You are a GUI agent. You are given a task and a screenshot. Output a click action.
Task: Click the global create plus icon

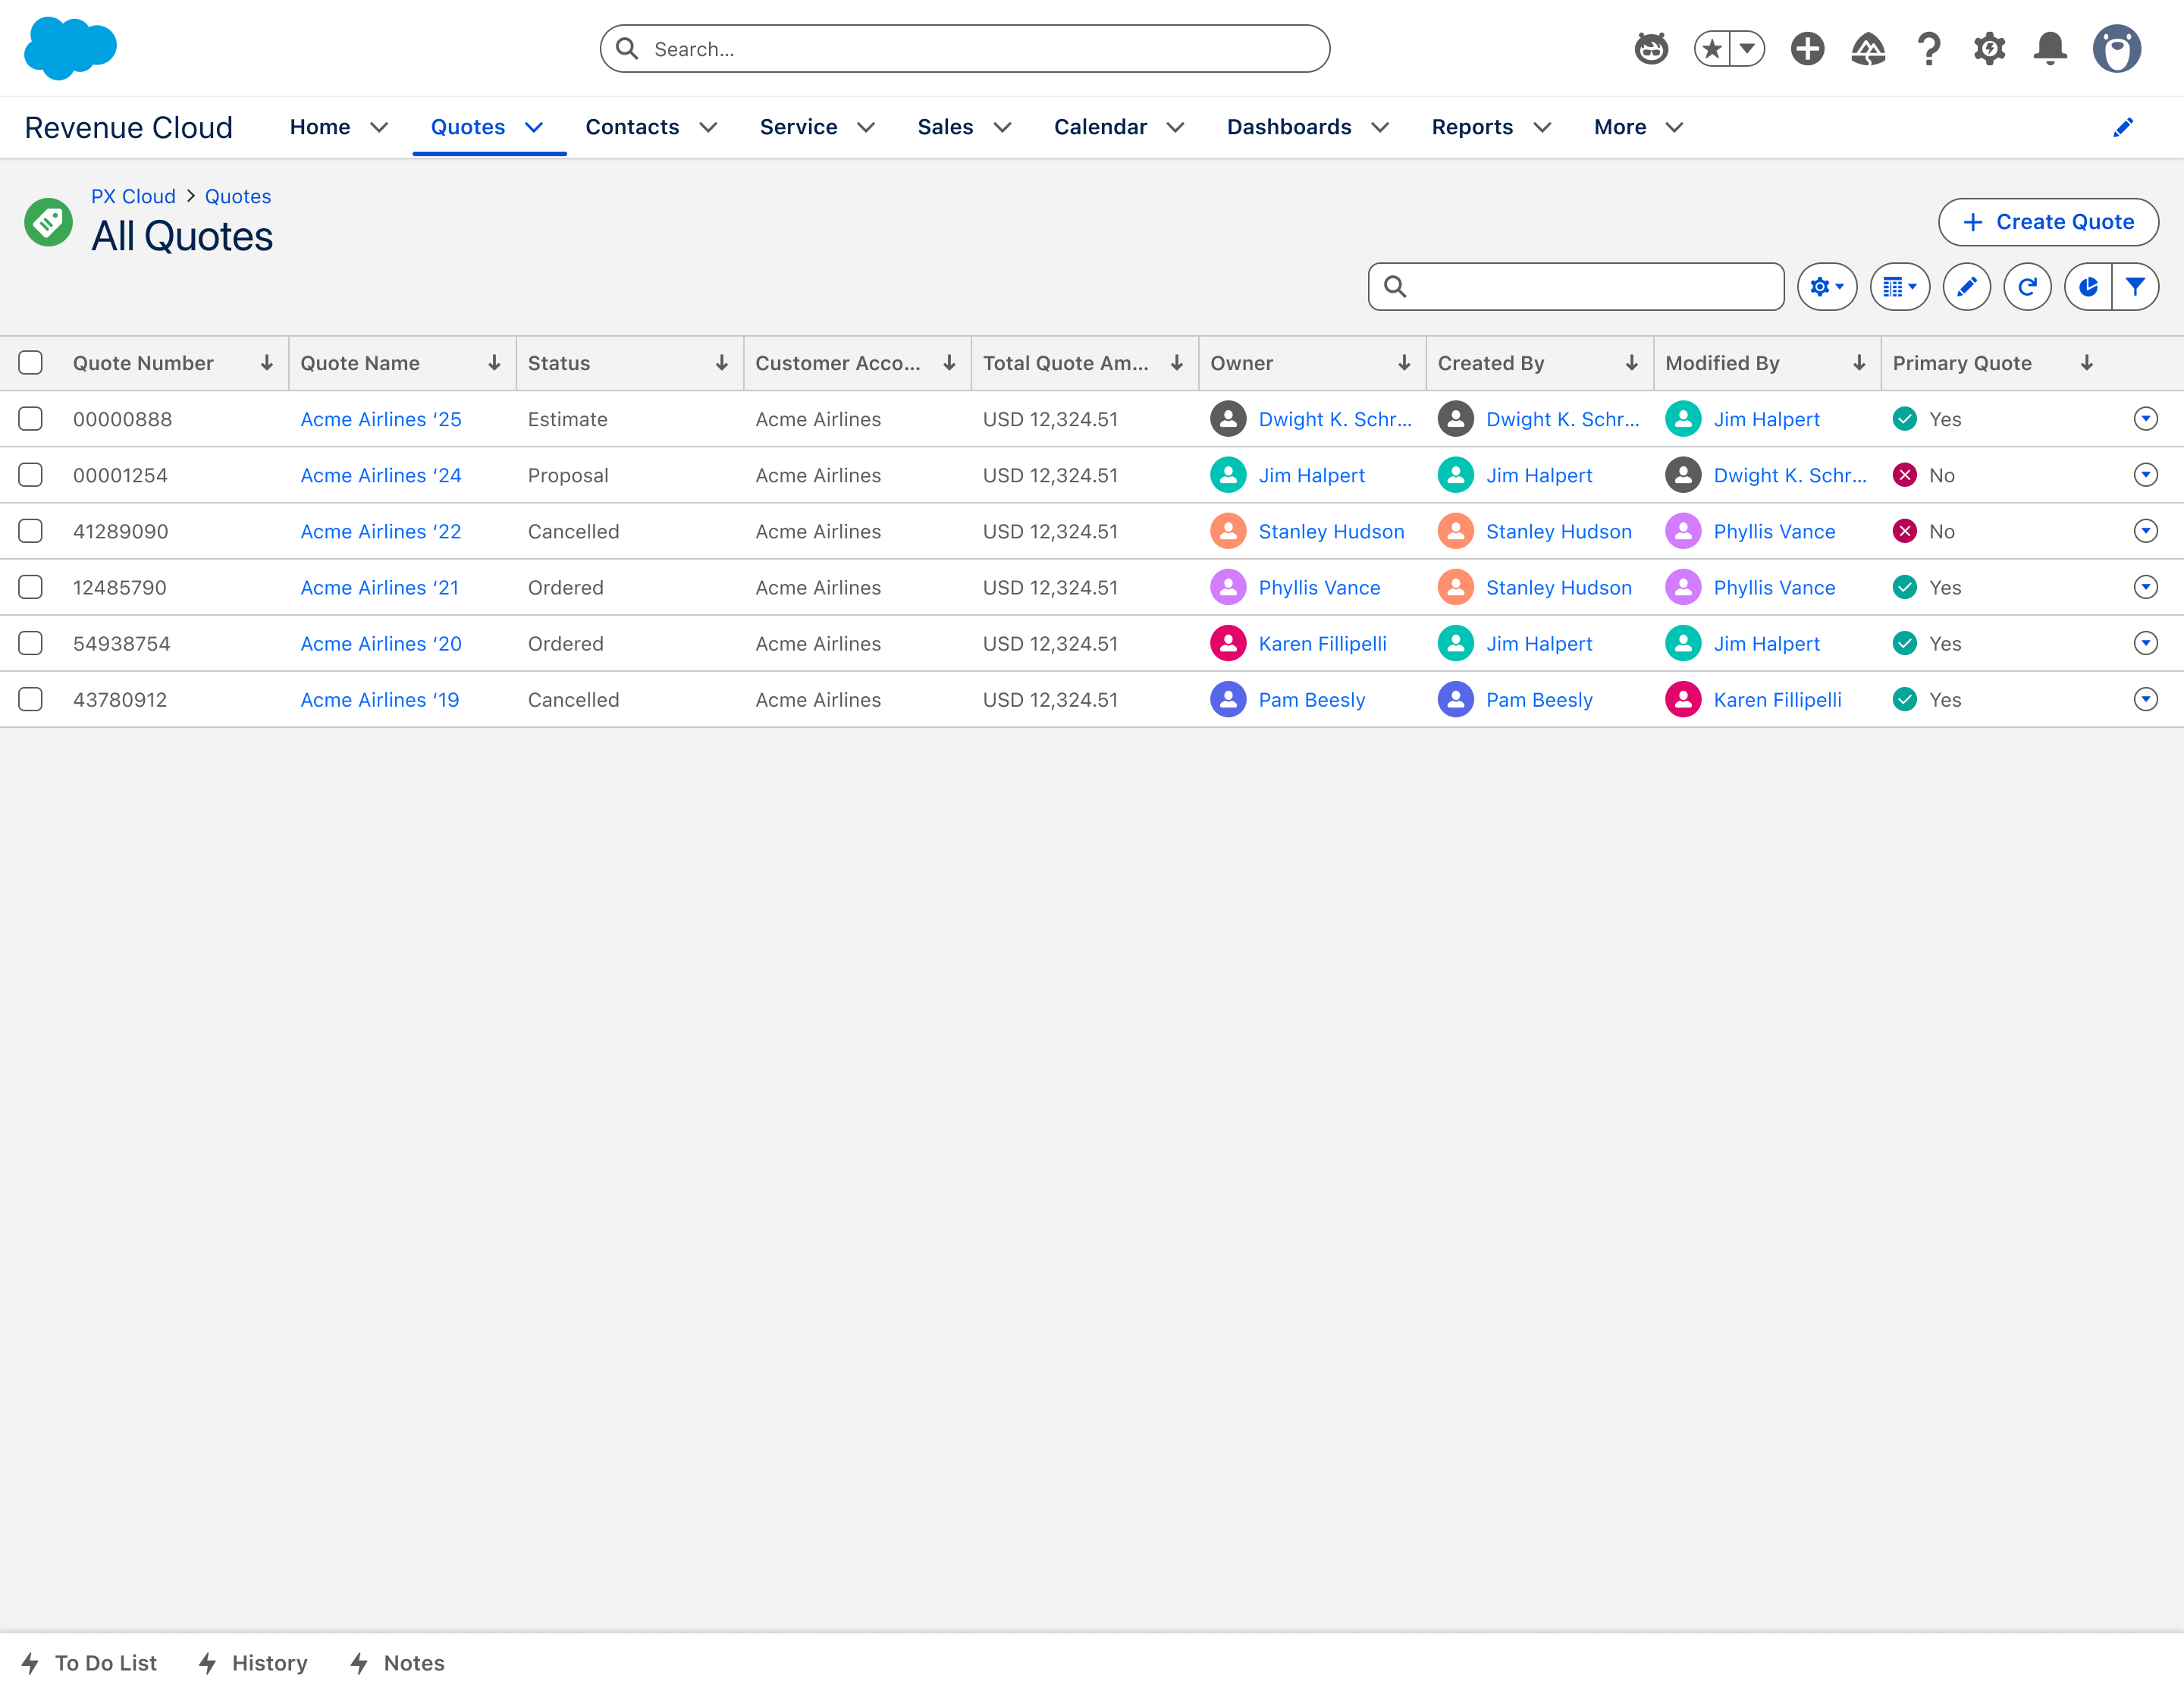pos(1807,48)
